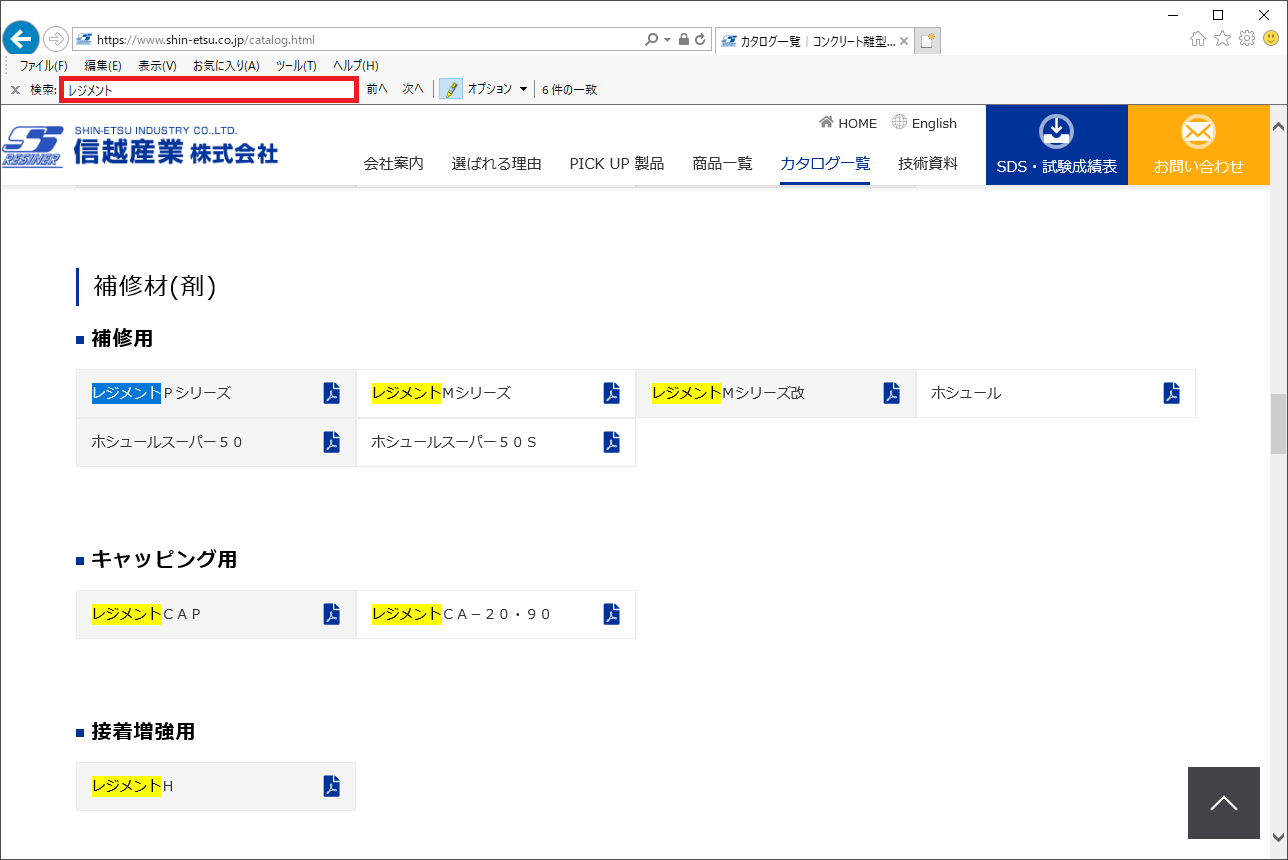This screenshot has width=1288, height=860.
Task: Click the address bar search magnifier icon
Action: pos(652,40)
